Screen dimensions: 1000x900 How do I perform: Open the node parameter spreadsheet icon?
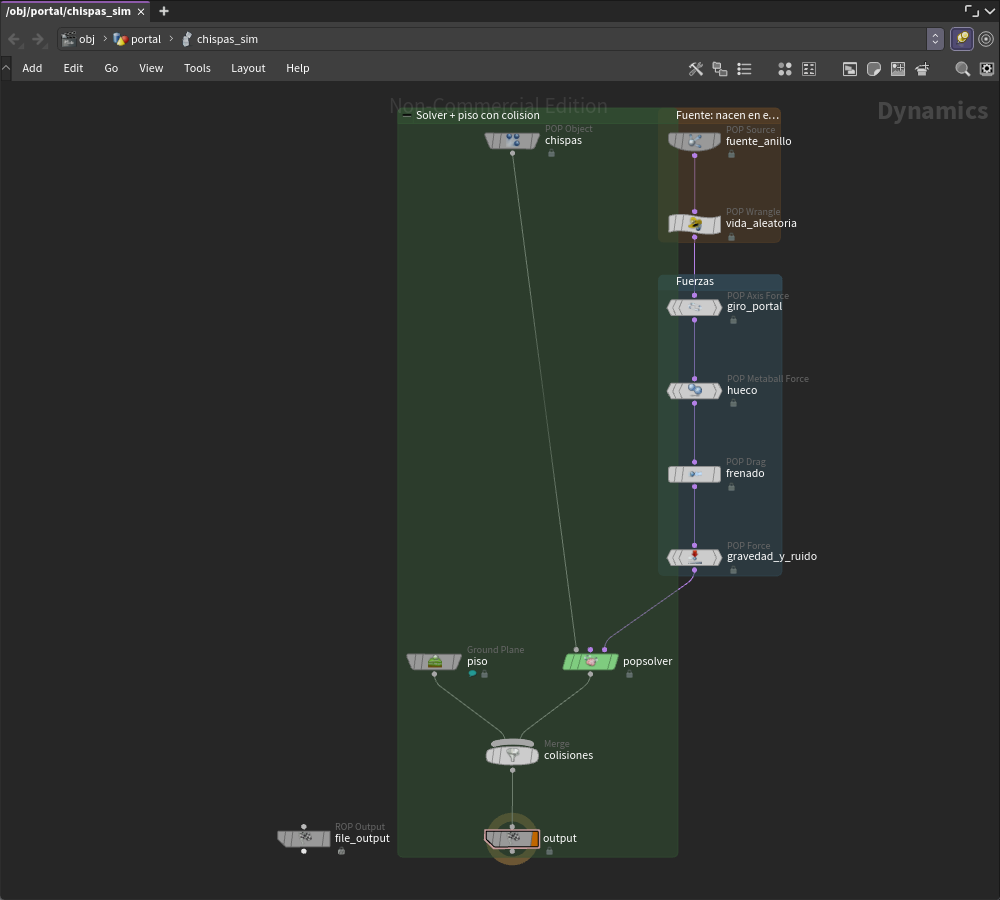(x=809, y=69)
